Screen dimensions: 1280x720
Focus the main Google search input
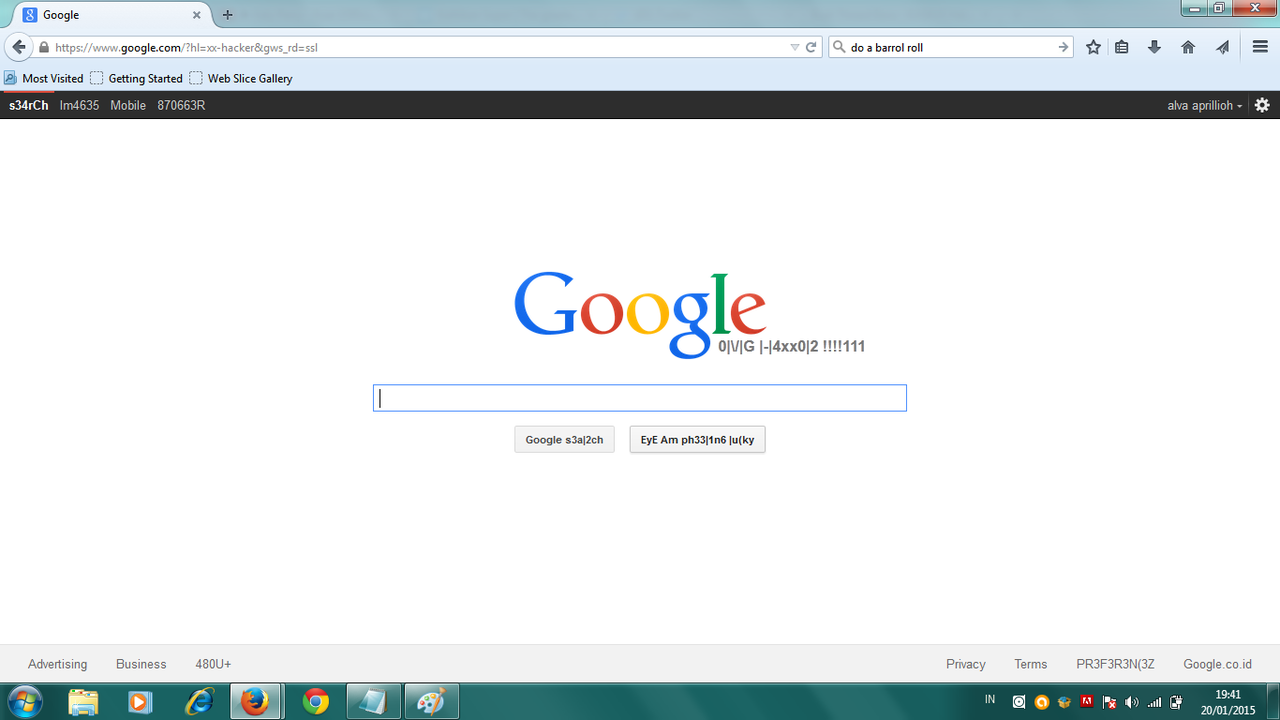[x=640, y=398]
